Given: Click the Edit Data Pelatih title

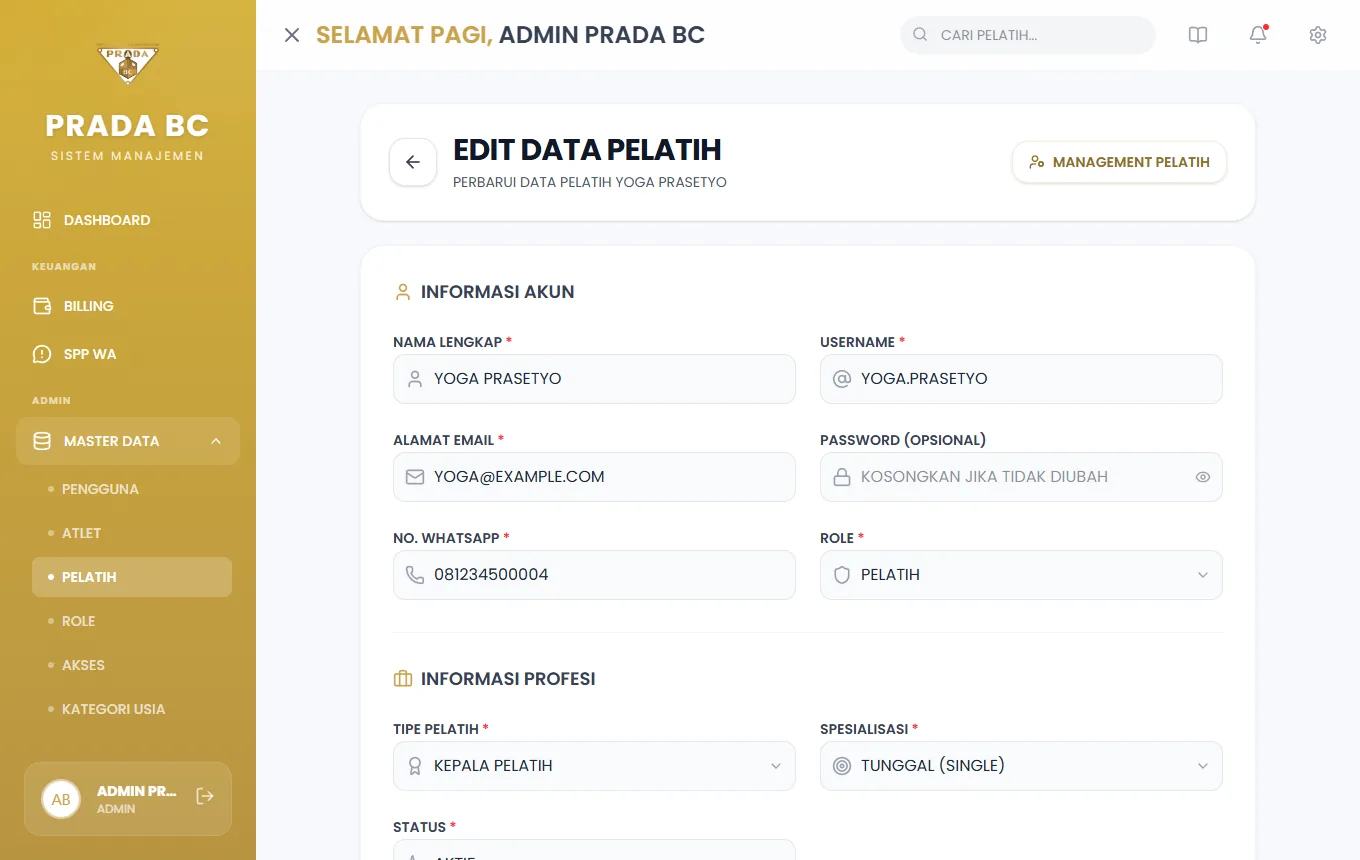Looking at the screenshot, I should (x=587, y=150).
